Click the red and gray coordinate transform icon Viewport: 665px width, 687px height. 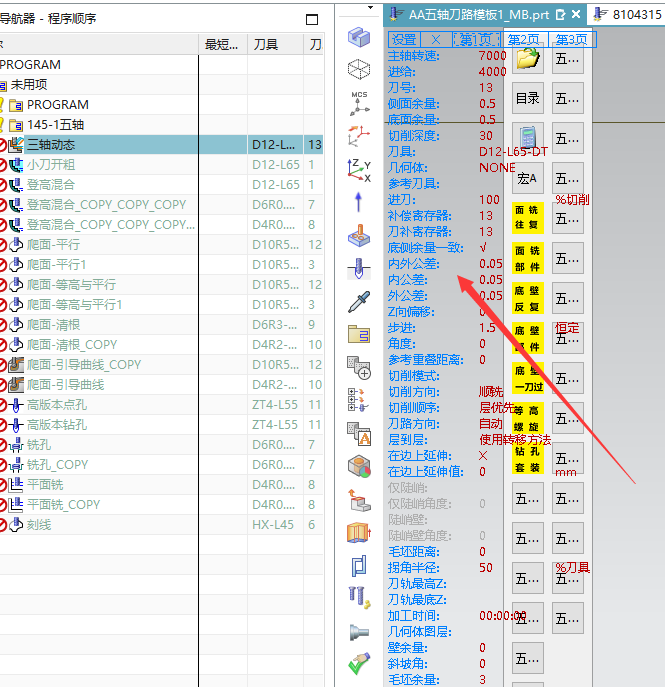[359, 136]
